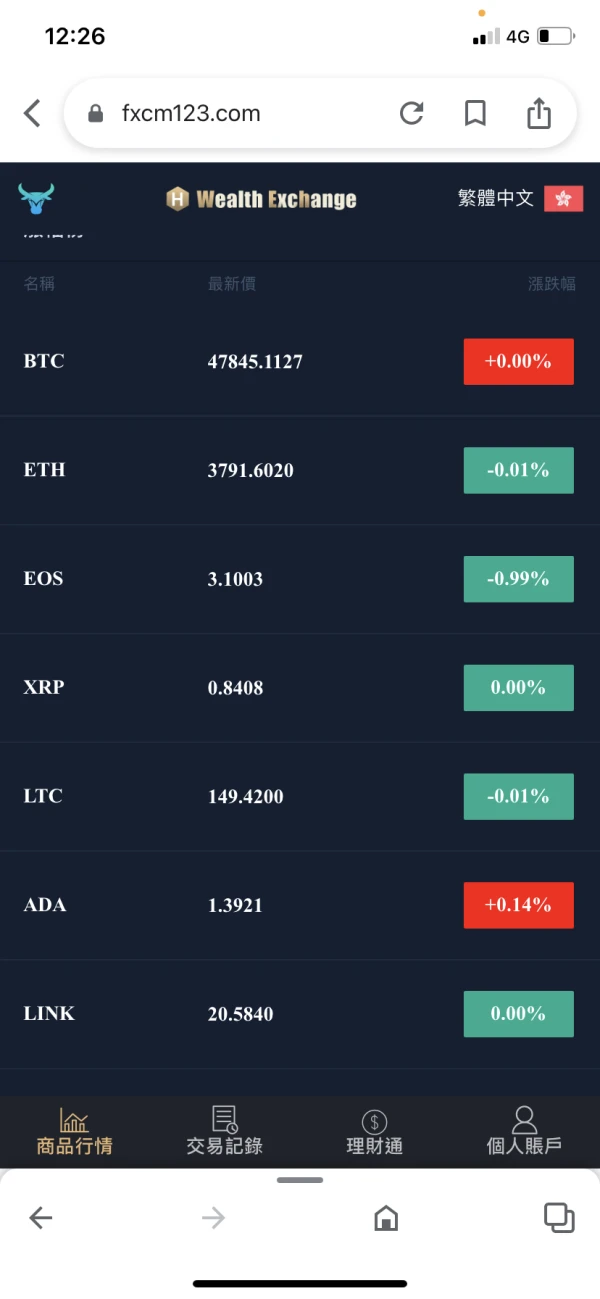This screenshot has width=600, height=1299.
Task: Open the 繁體中文 language selector
Action: point(496,198)
